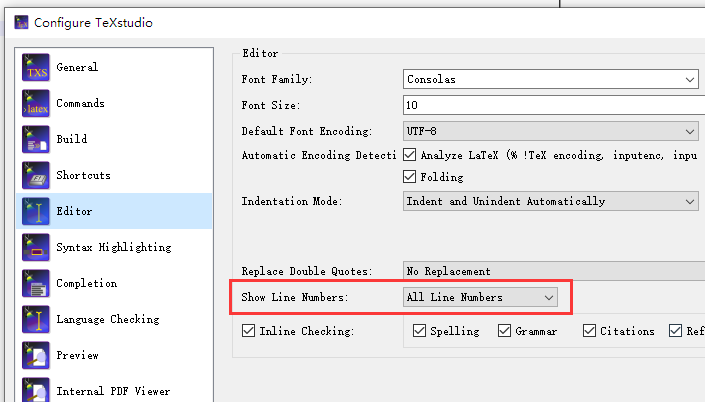Click the Build category icon
This screenshot has height=402, width=705.
pos(36,139)
